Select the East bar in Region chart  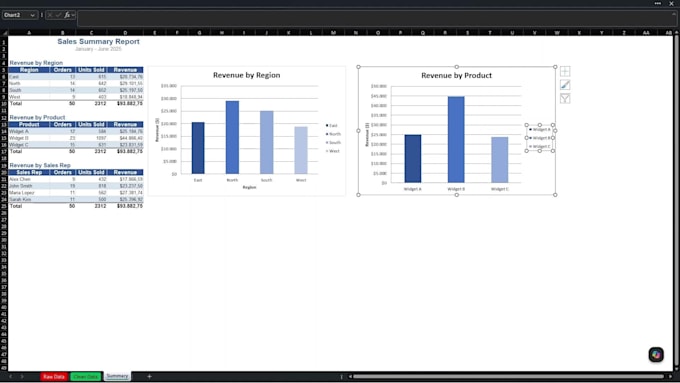coord(198,148)
